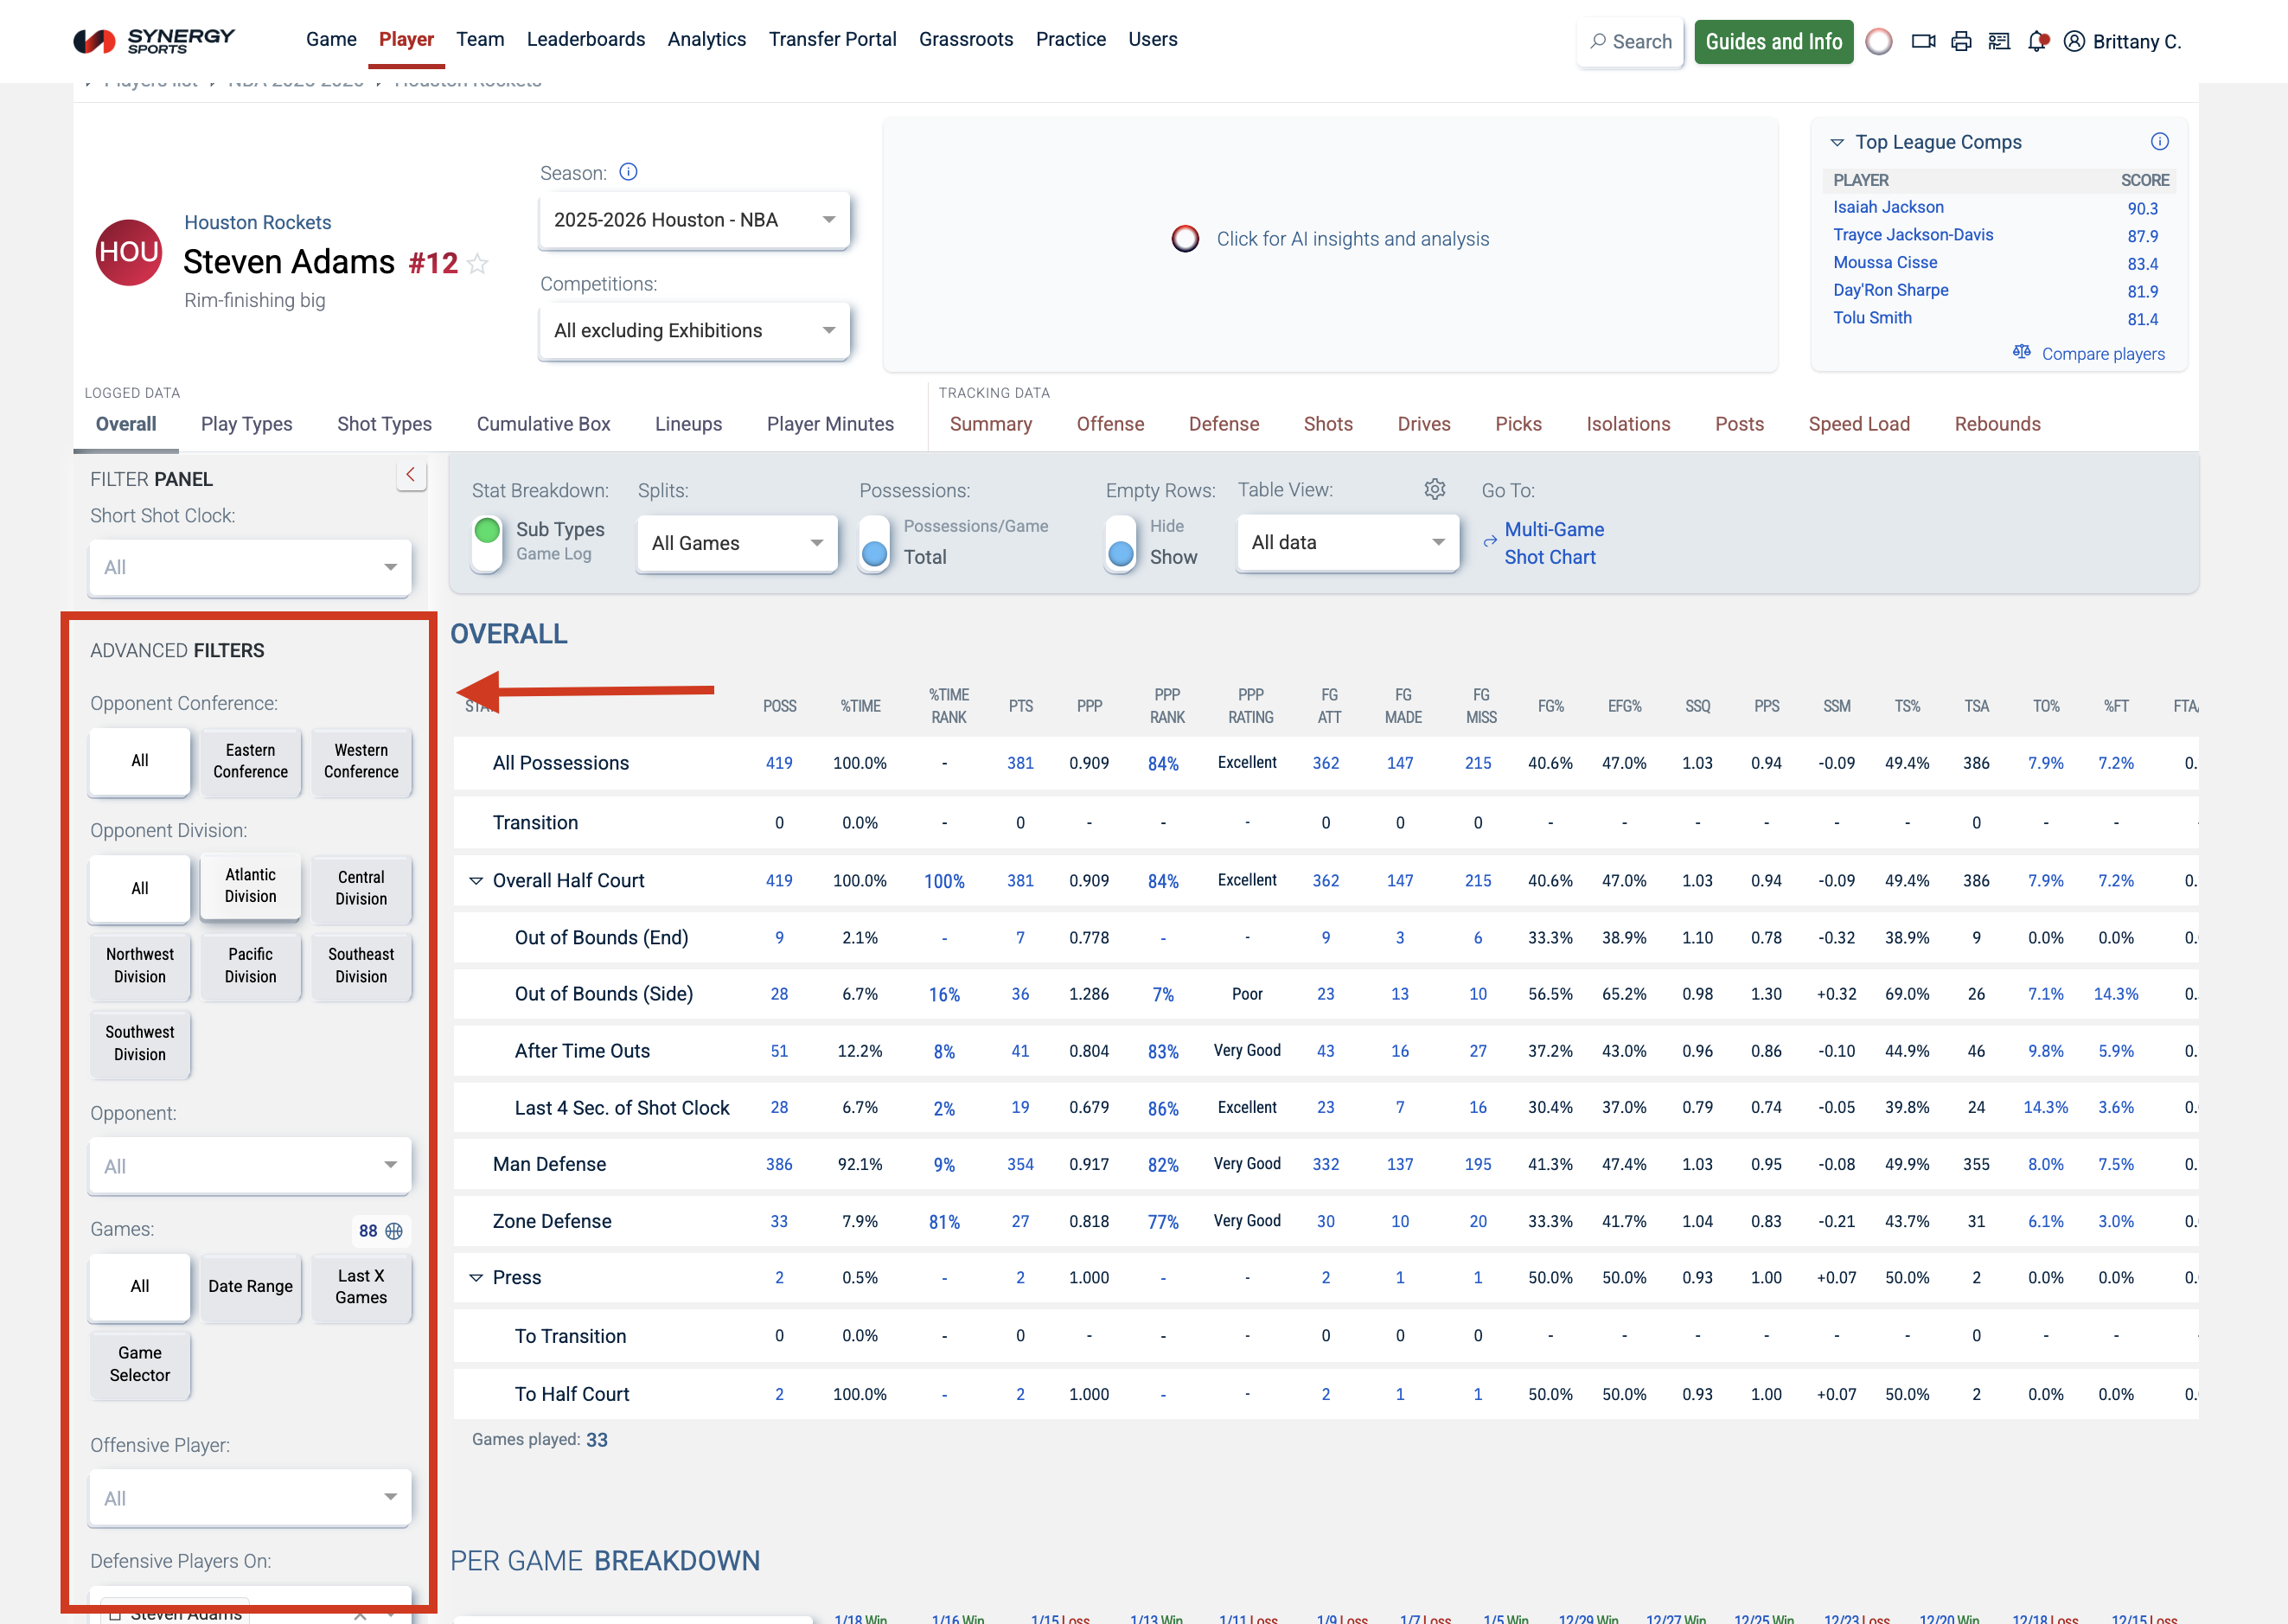Select Central Division filter
Image resolution: width=2288 pixels, height=1624 pixels.
coord(361,888)
